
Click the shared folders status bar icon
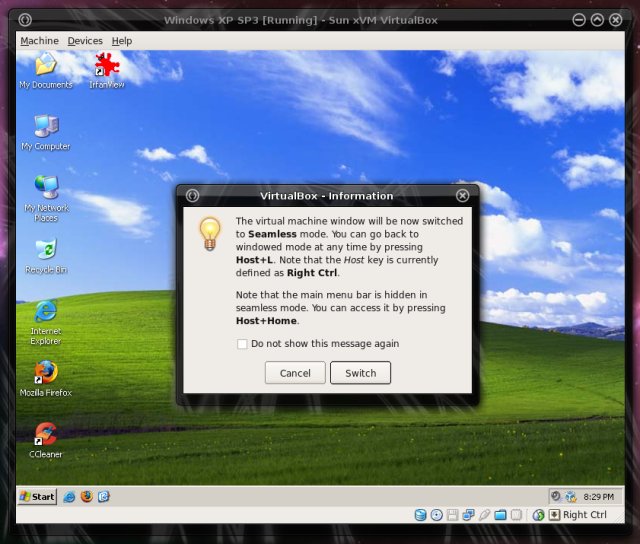(501, 515)
